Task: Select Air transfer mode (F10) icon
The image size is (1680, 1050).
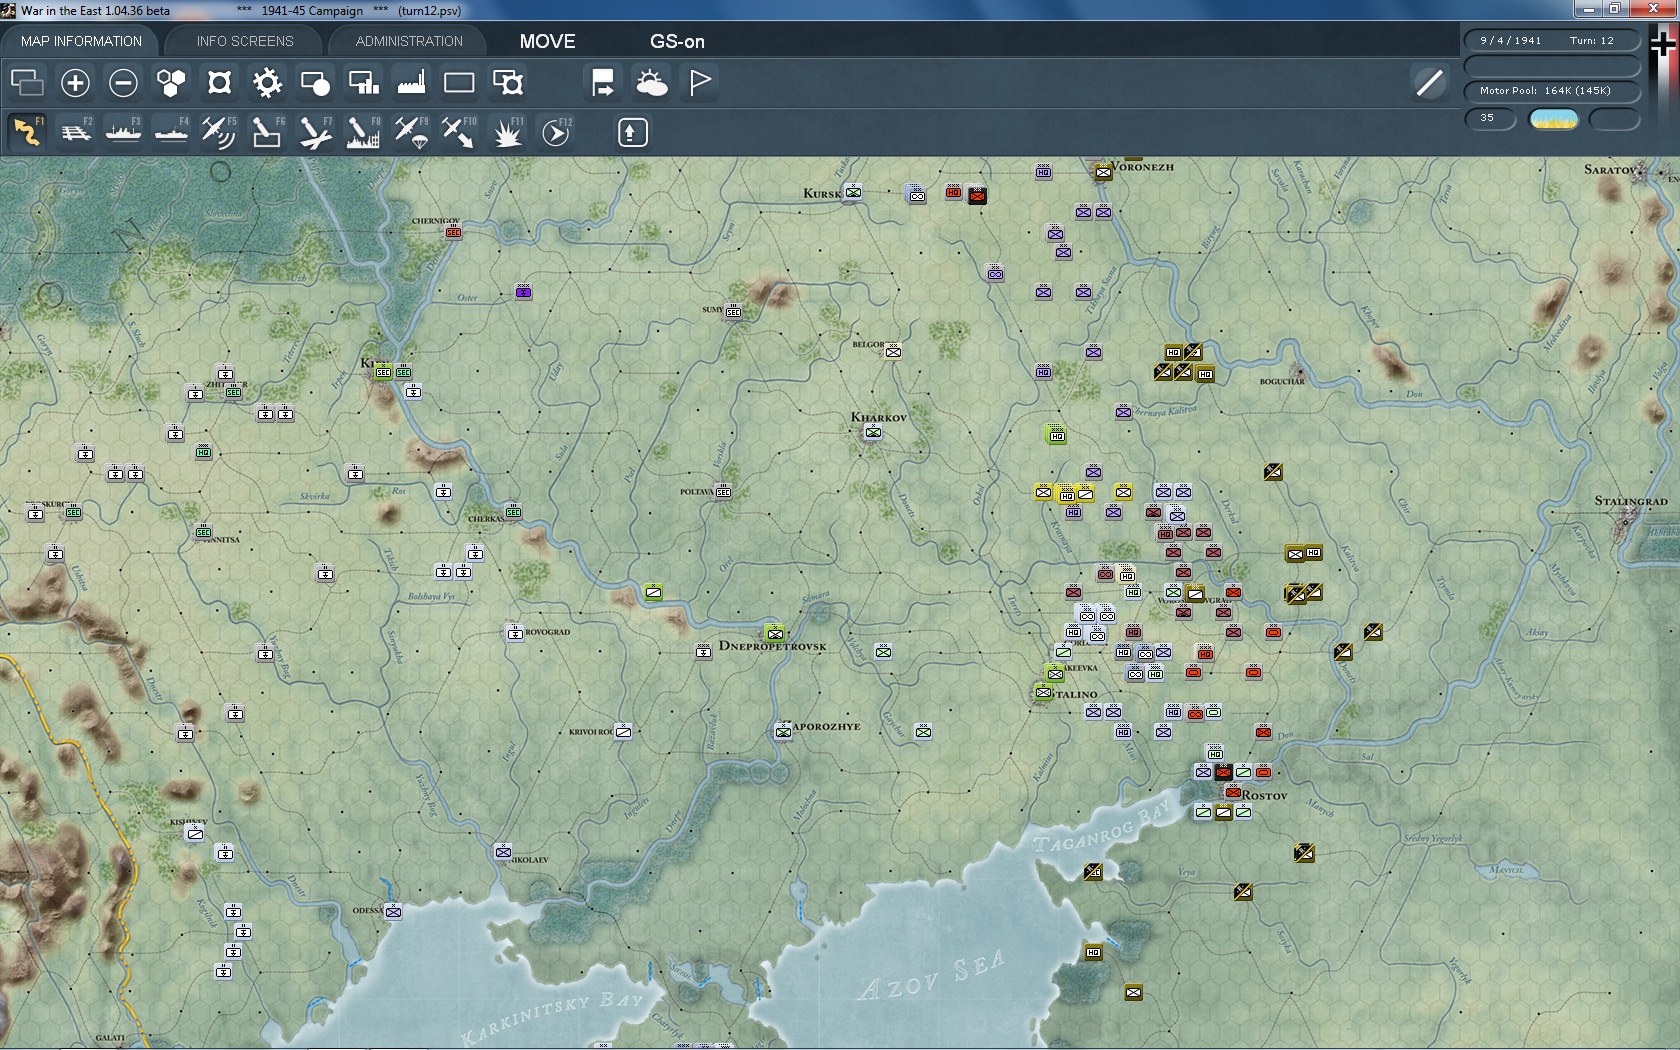Action: [x=459, y=132]
